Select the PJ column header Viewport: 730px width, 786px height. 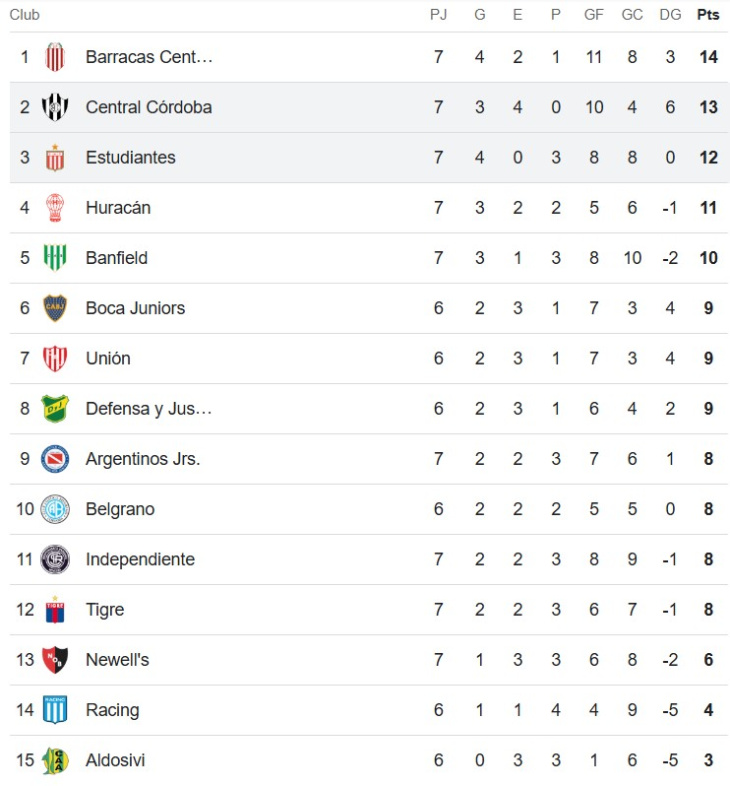click(438, 15)
